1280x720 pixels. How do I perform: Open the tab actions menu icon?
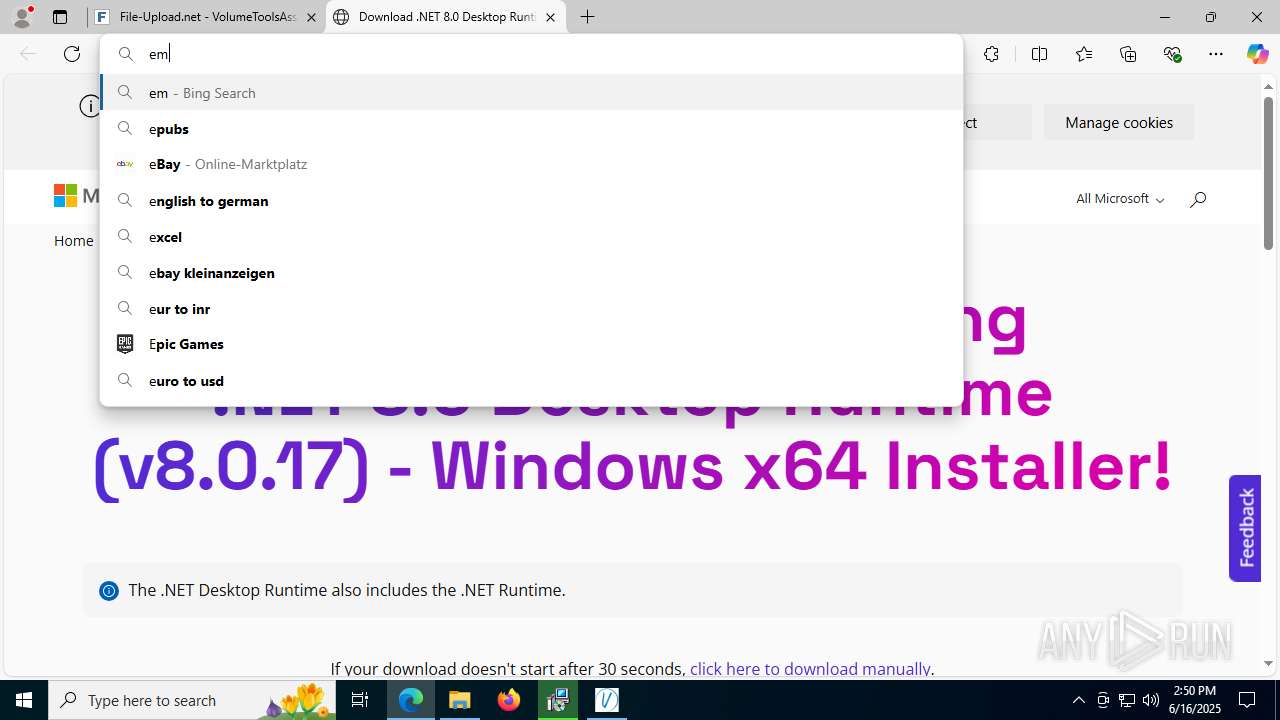(x=60, y=17)
